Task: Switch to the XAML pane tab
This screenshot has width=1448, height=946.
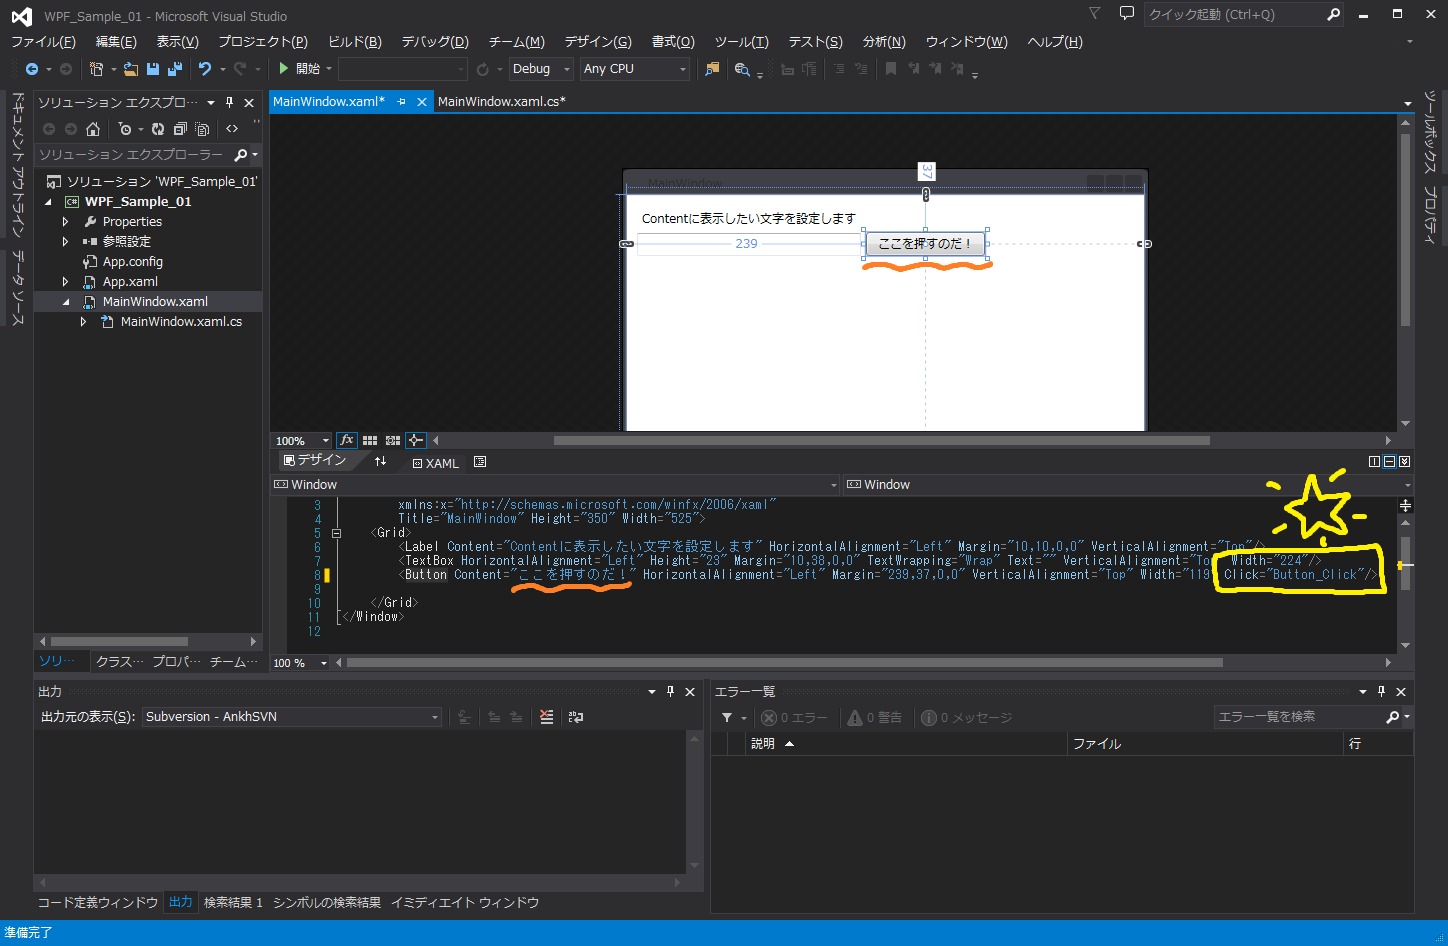Action: [x=436, y=463]
